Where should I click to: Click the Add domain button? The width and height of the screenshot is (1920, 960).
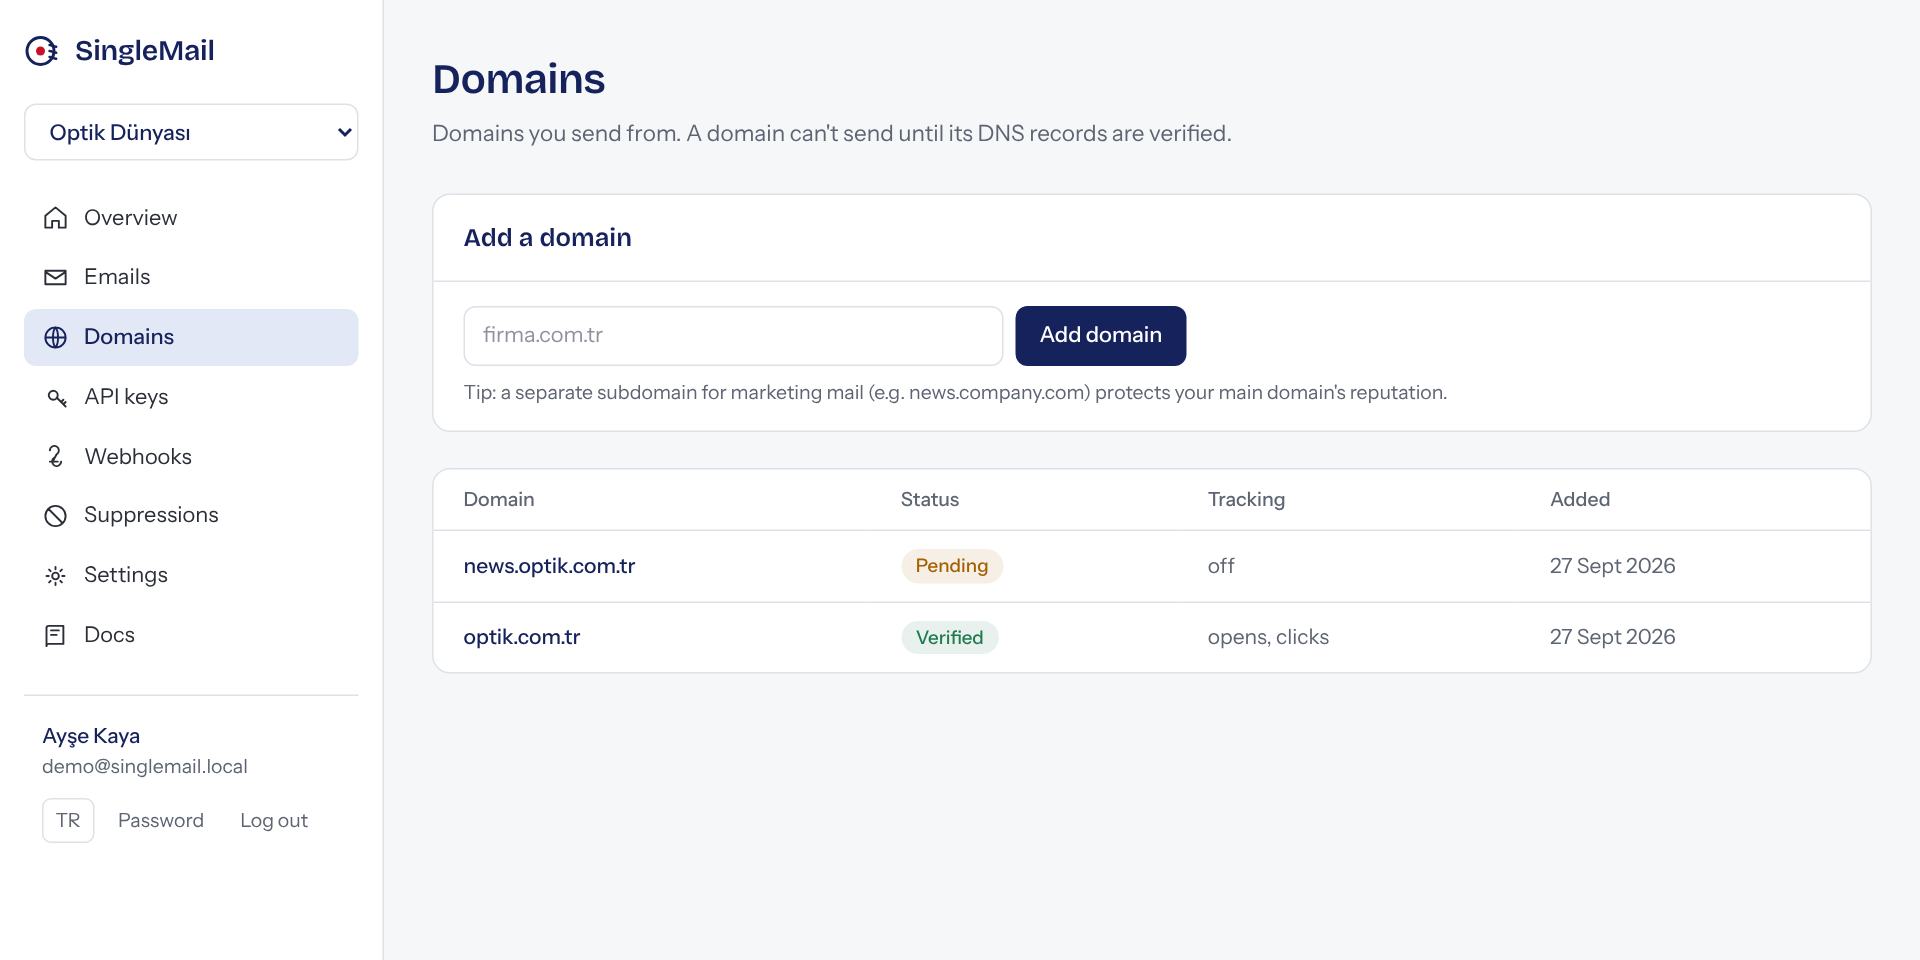(1101, 336)
